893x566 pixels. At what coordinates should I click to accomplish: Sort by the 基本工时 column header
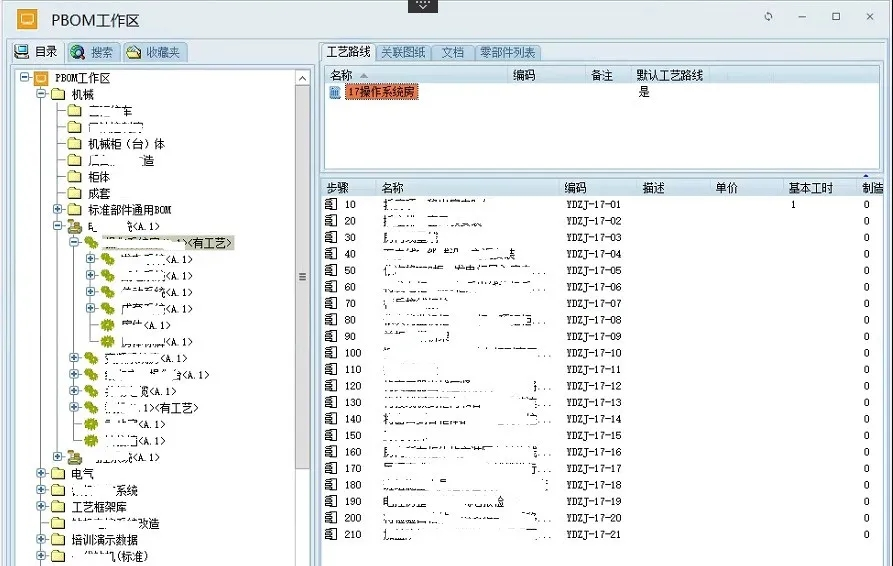811,187
